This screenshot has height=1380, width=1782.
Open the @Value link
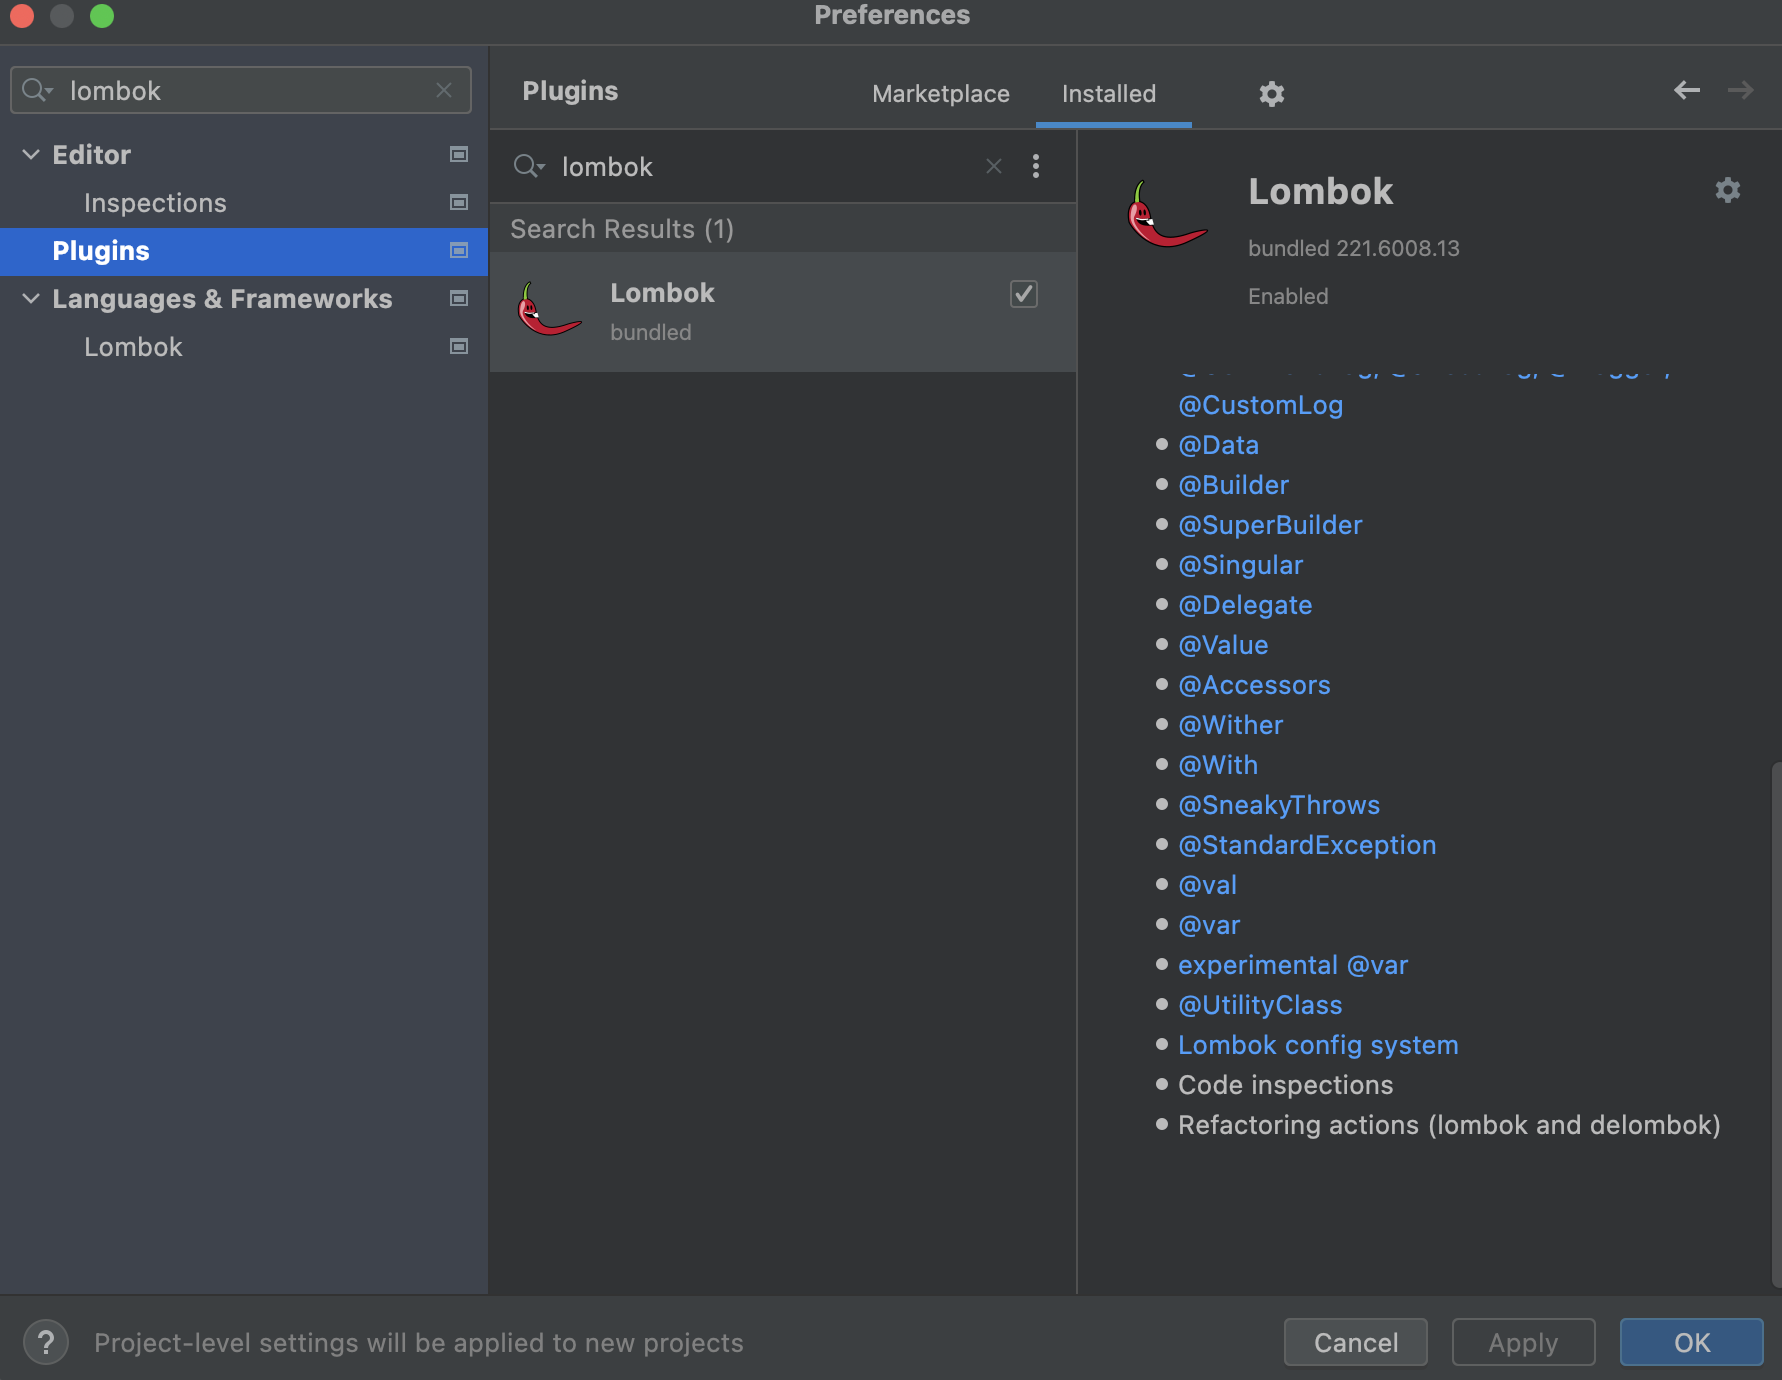(1223, 645)
